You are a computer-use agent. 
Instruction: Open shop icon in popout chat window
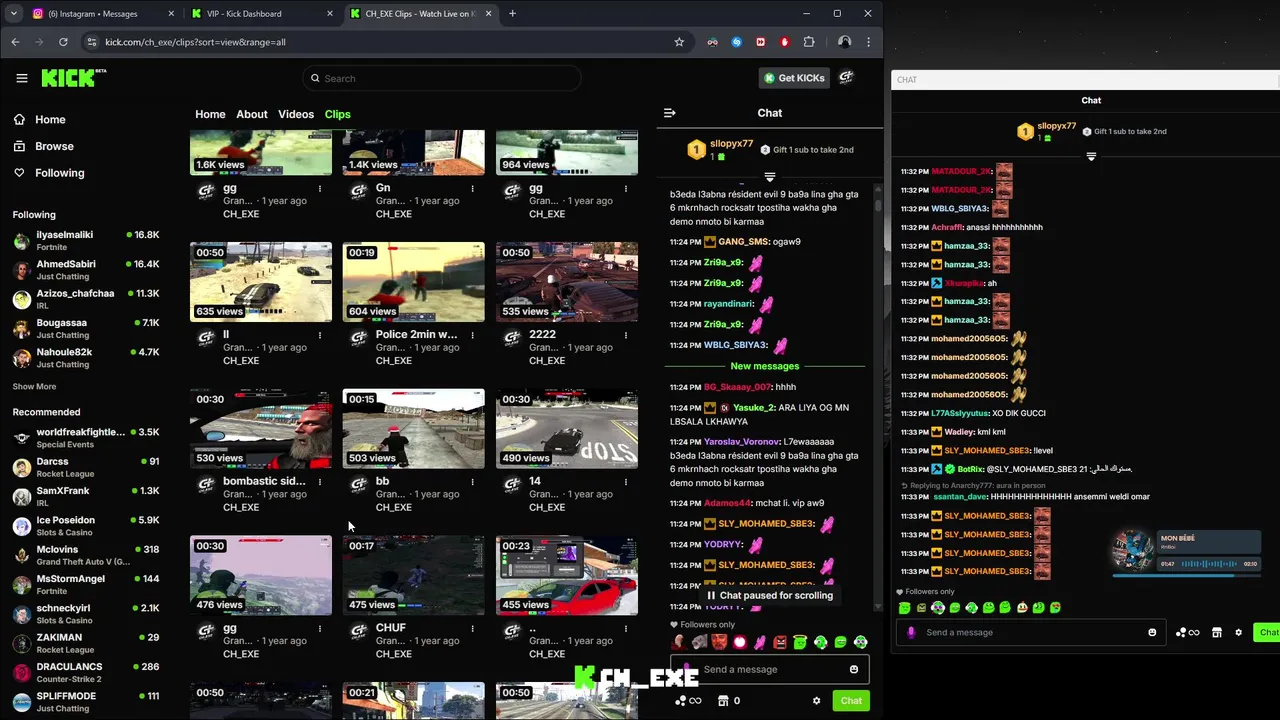tap(1216, 632)
